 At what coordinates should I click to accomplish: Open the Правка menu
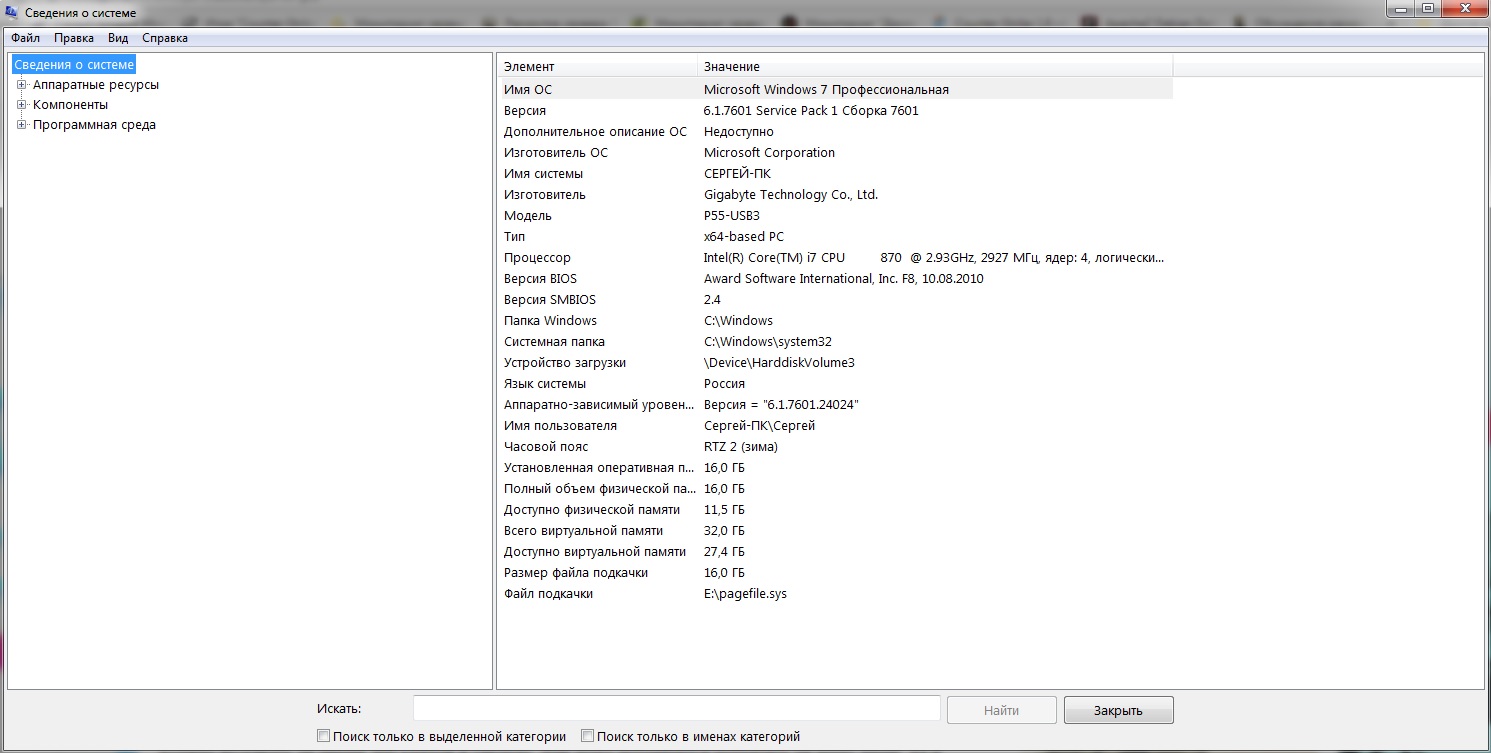(x=74, y=38)
